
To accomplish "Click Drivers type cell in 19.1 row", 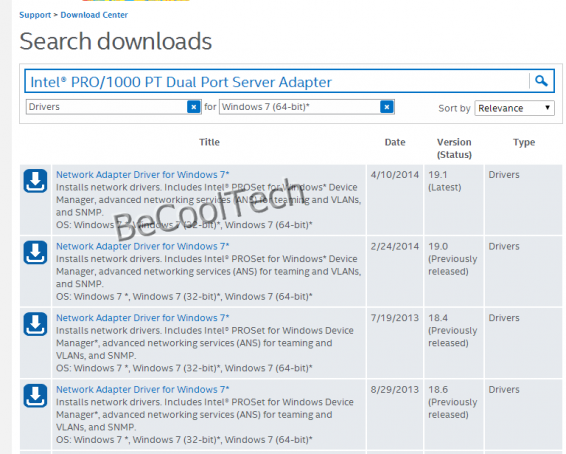I will tap(524, 200).
